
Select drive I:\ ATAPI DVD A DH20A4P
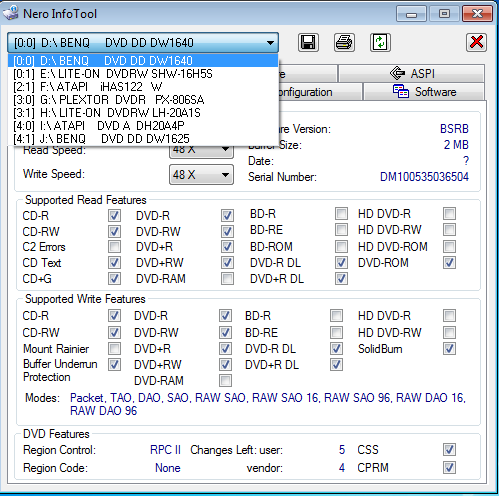tap(143, 126)
